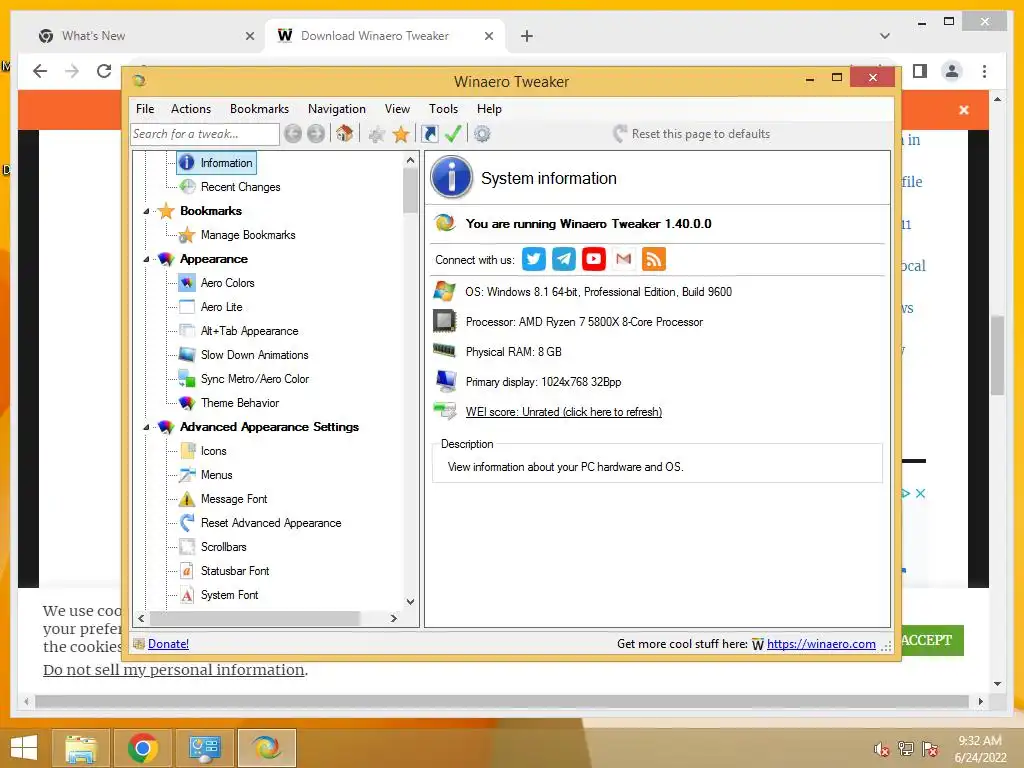This screenshot has height=768, width=1024.
Task: Open File Explorer from the taskbar
Action: tap(80, 748)
